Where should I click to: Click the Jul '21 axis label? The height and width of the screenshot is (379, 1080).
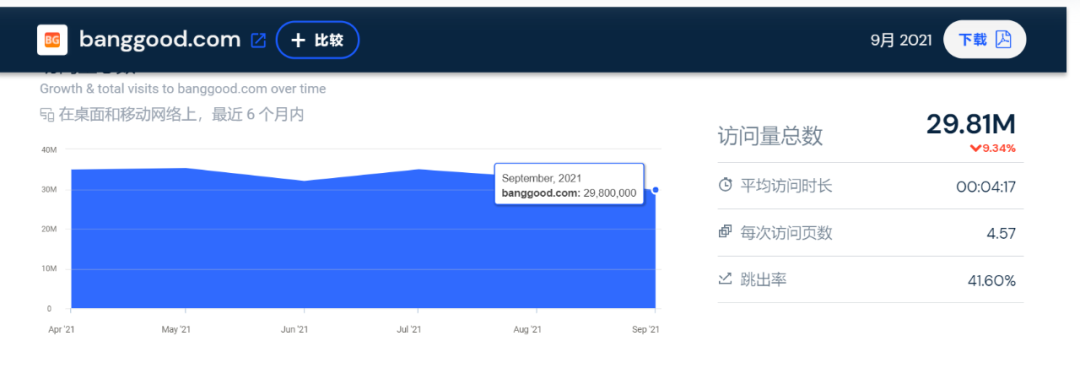pos(410,330)
